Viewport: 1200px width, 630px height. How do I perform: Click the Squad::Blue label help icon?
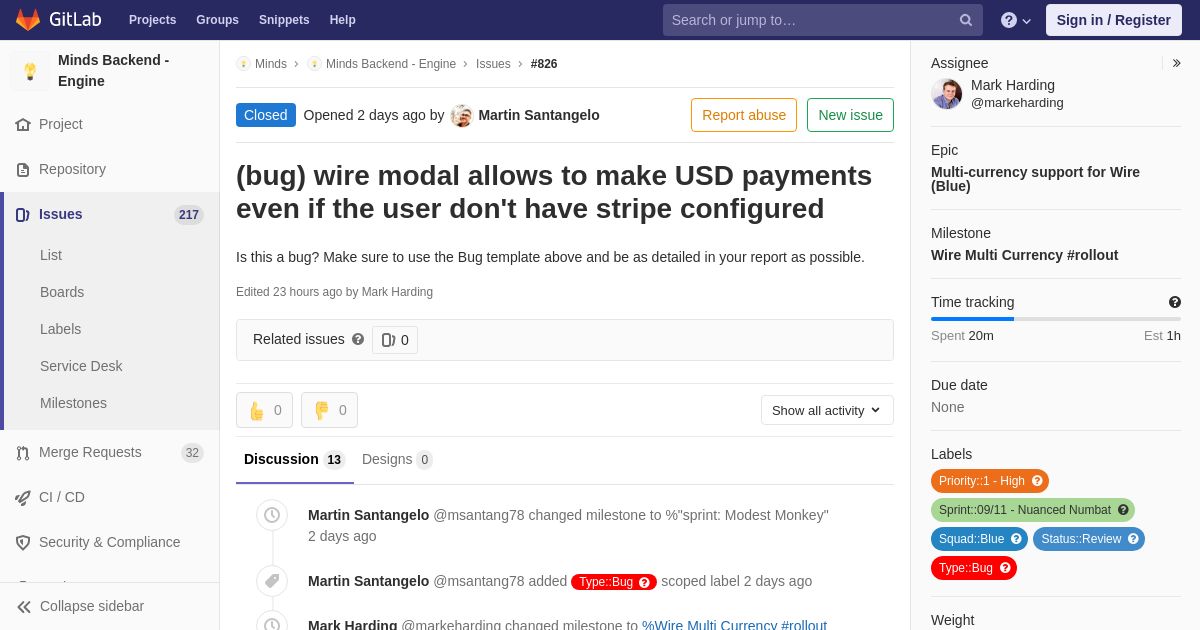1016,539
